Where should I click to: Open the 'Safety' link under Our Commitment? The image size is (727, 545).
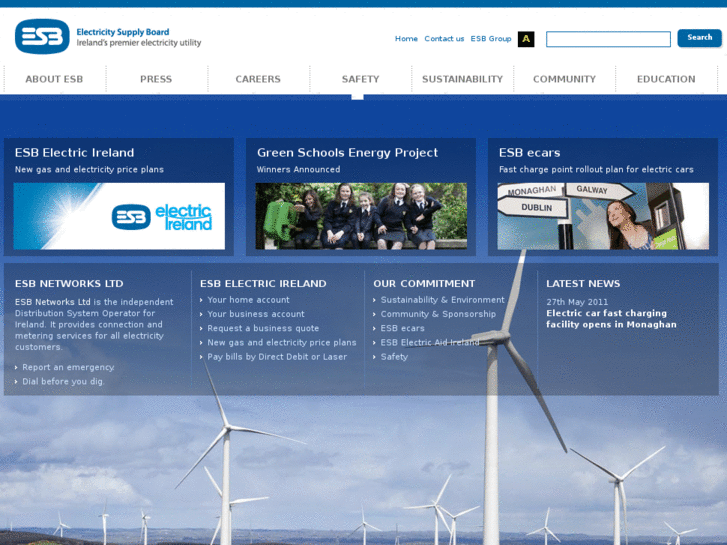click(394, 357)
